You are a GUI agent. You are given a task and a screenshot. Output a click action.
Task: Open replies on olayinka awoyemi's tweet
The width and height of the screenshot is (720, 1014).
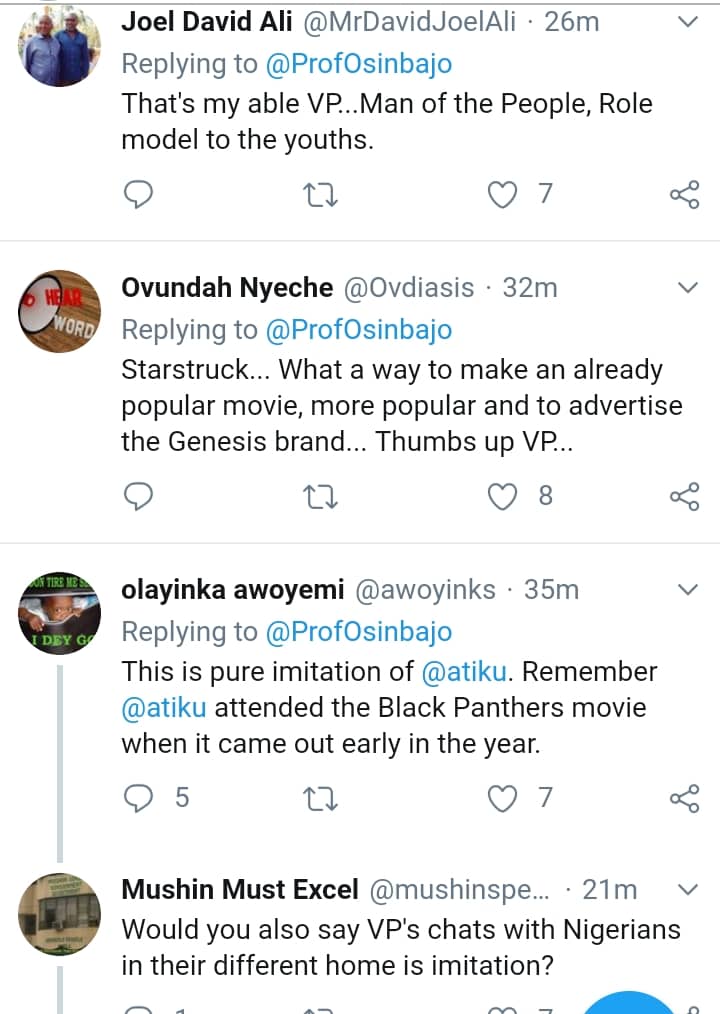138,797
